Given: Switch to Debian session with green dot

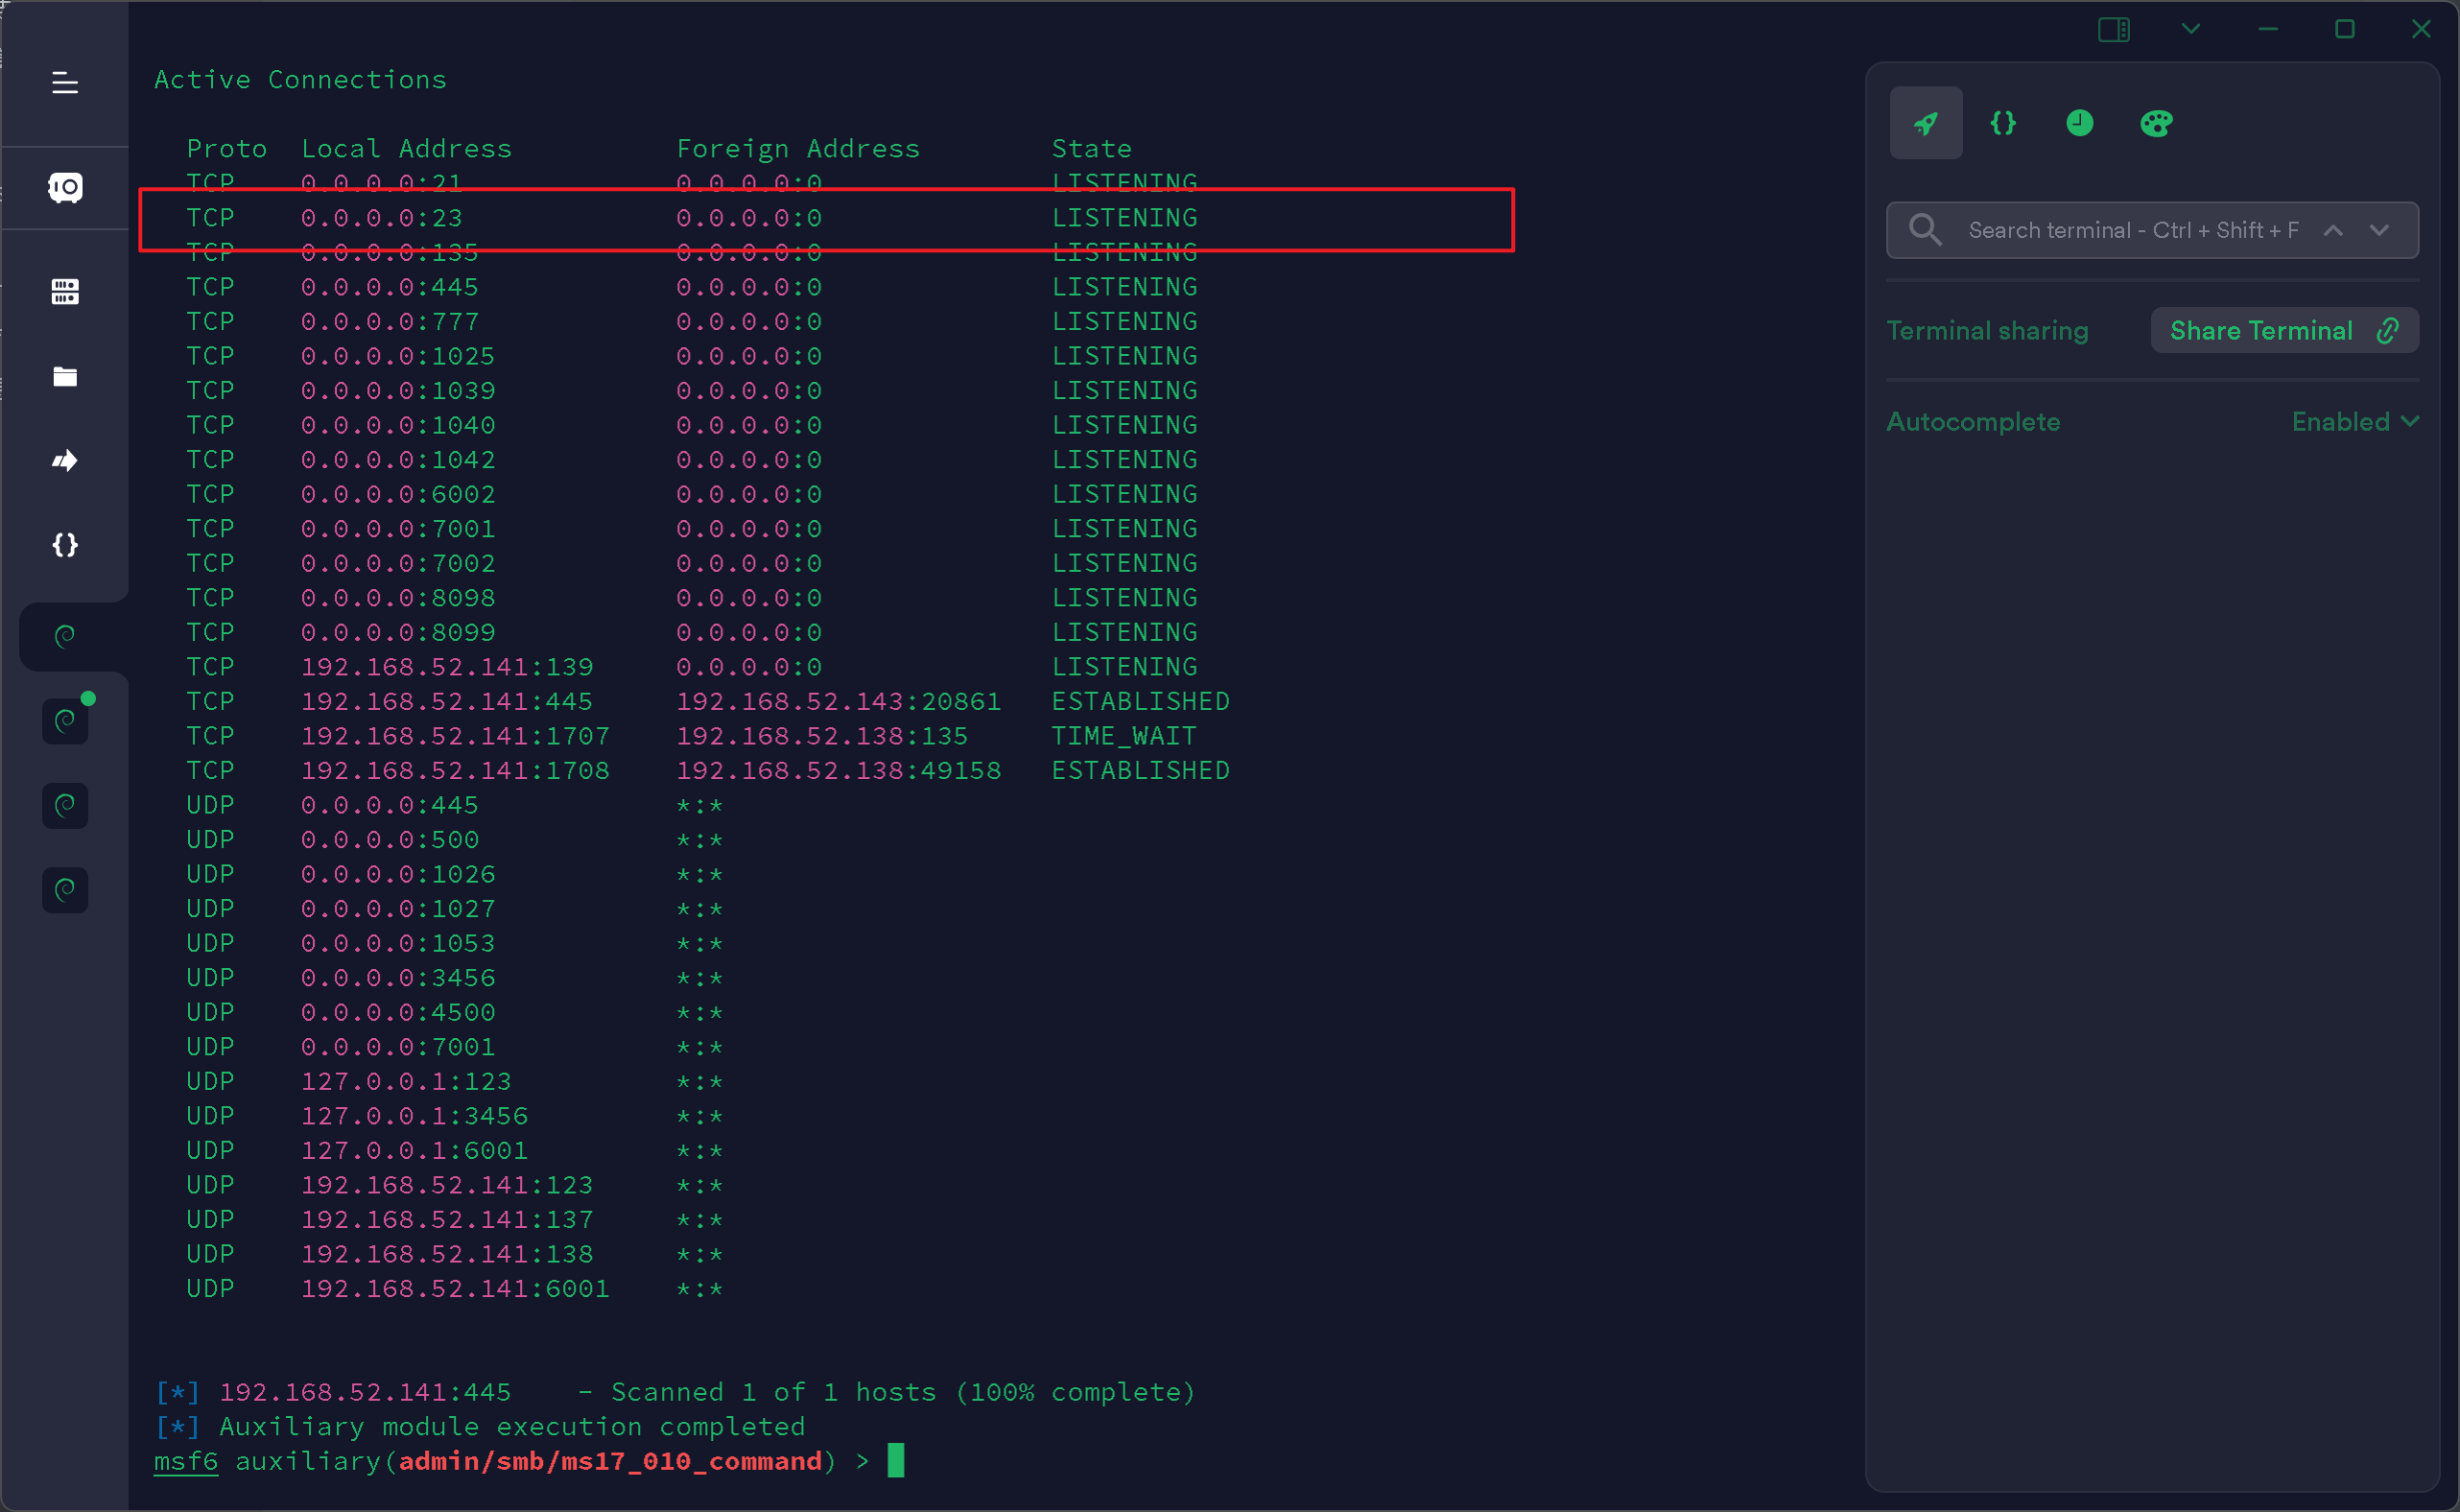Looking at the screenshot, I should pos(65,721).
